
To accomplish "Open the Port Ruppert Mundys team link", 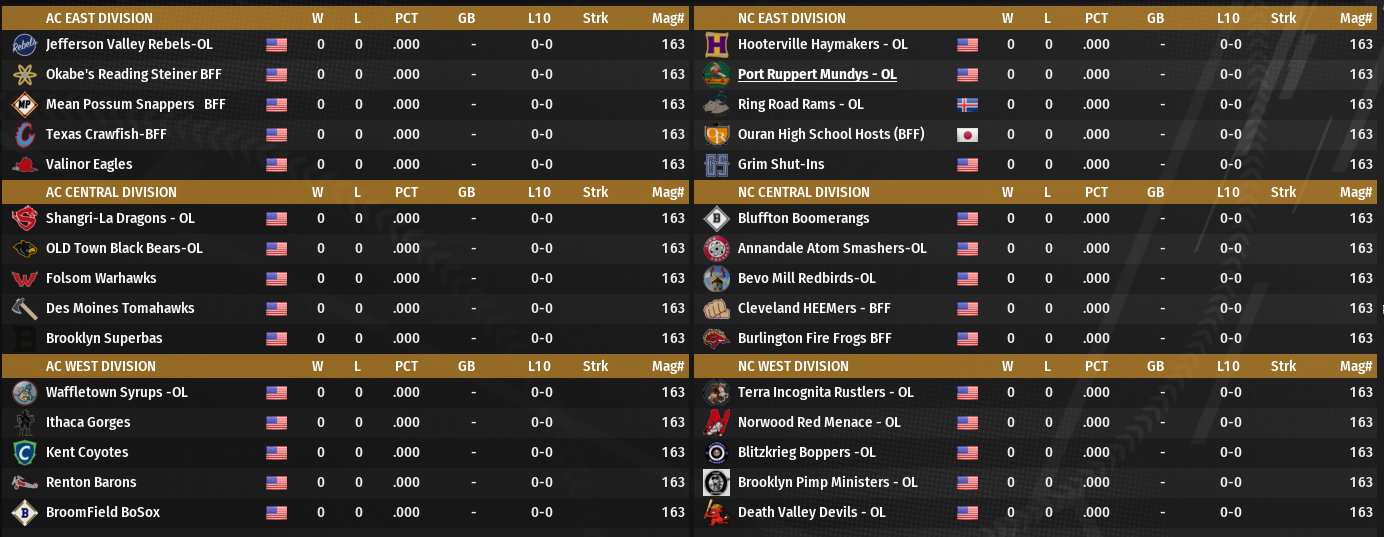I will 817,75.
